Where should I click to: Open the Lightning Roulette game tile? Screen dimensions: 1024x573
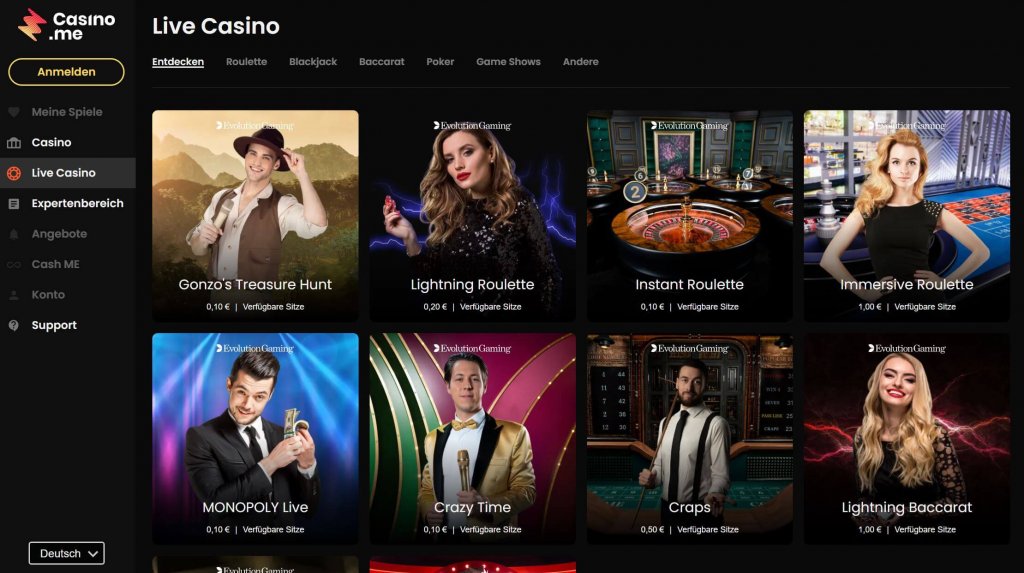click(x=472, y=215)
